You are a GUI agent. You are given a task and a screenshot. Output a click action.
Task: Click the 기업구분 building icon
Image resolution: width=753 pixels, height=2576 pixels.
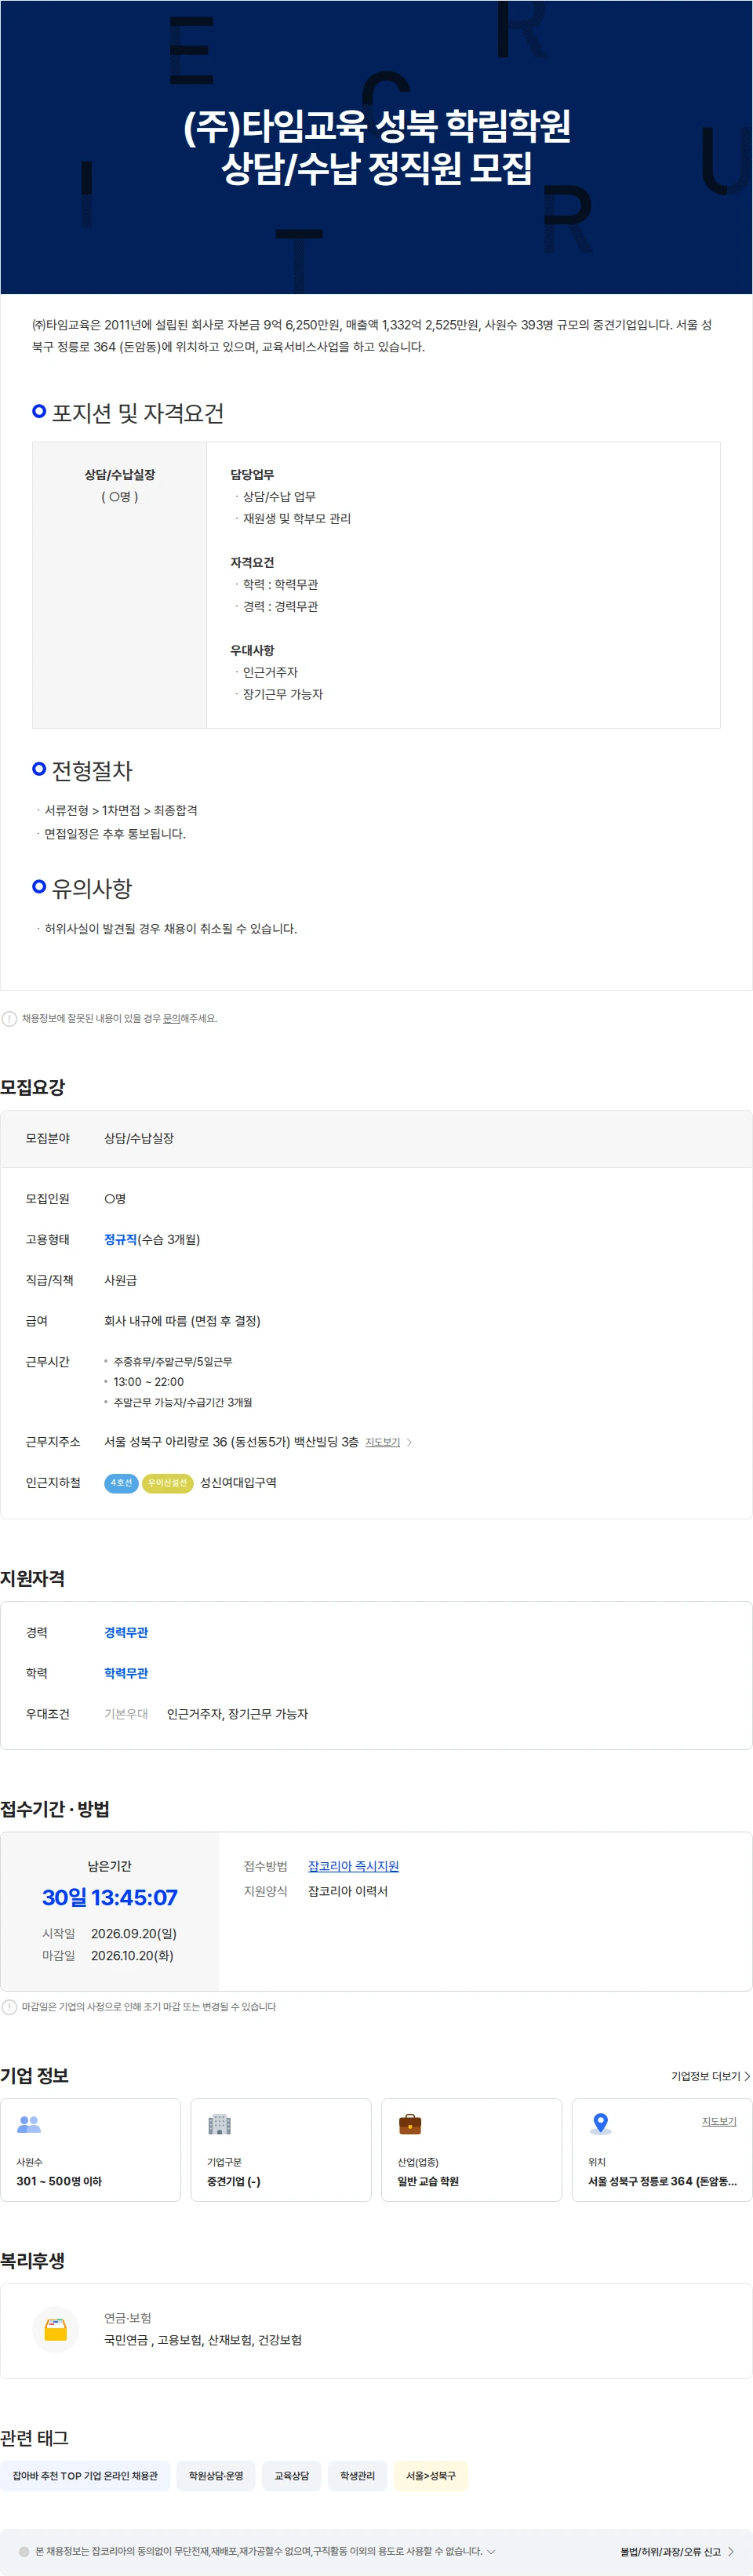pos(219,2124)
